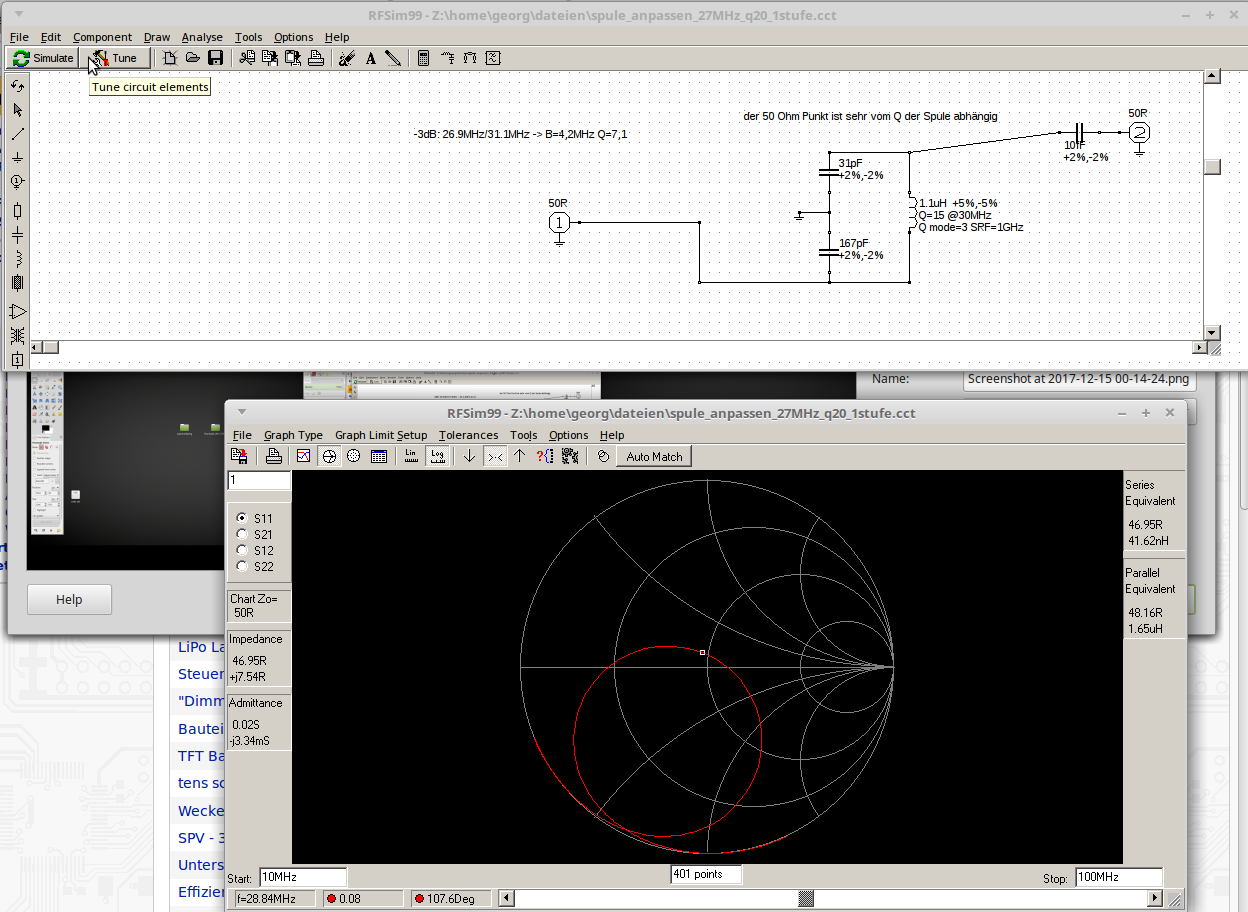Click the print icon in graph window
Image resolution: width=1248 pixels, height=912 pixels.
[273, 456]
